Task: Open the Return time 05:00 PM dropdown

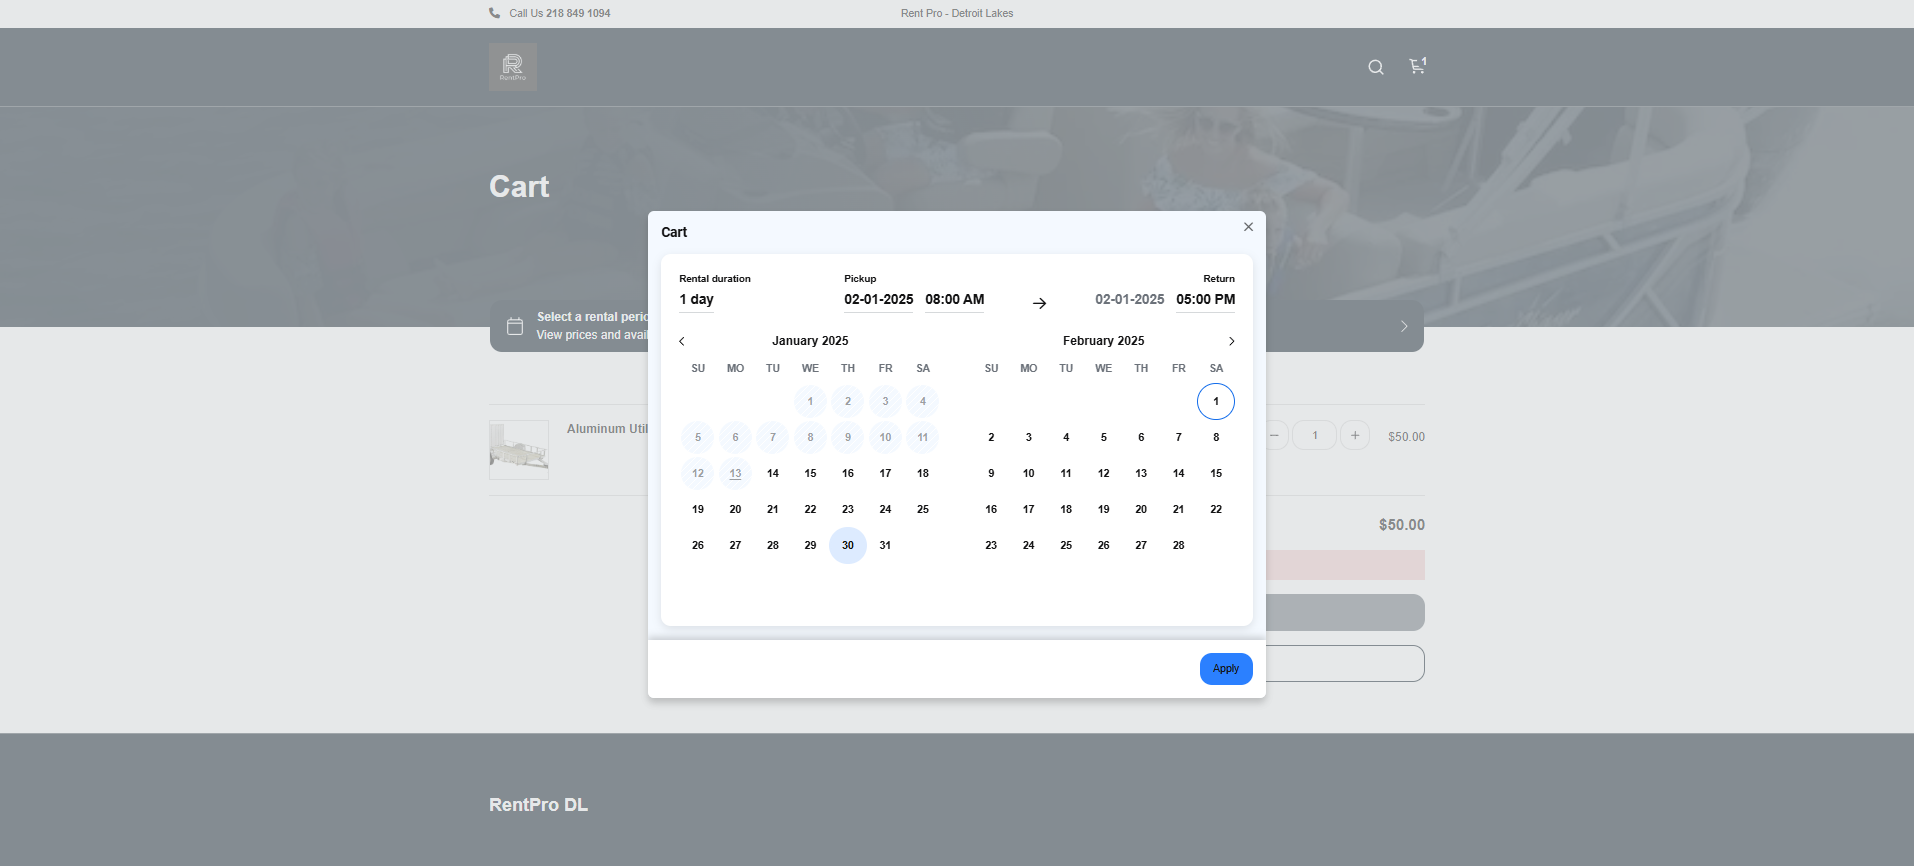Action: tap(1206, 300)
